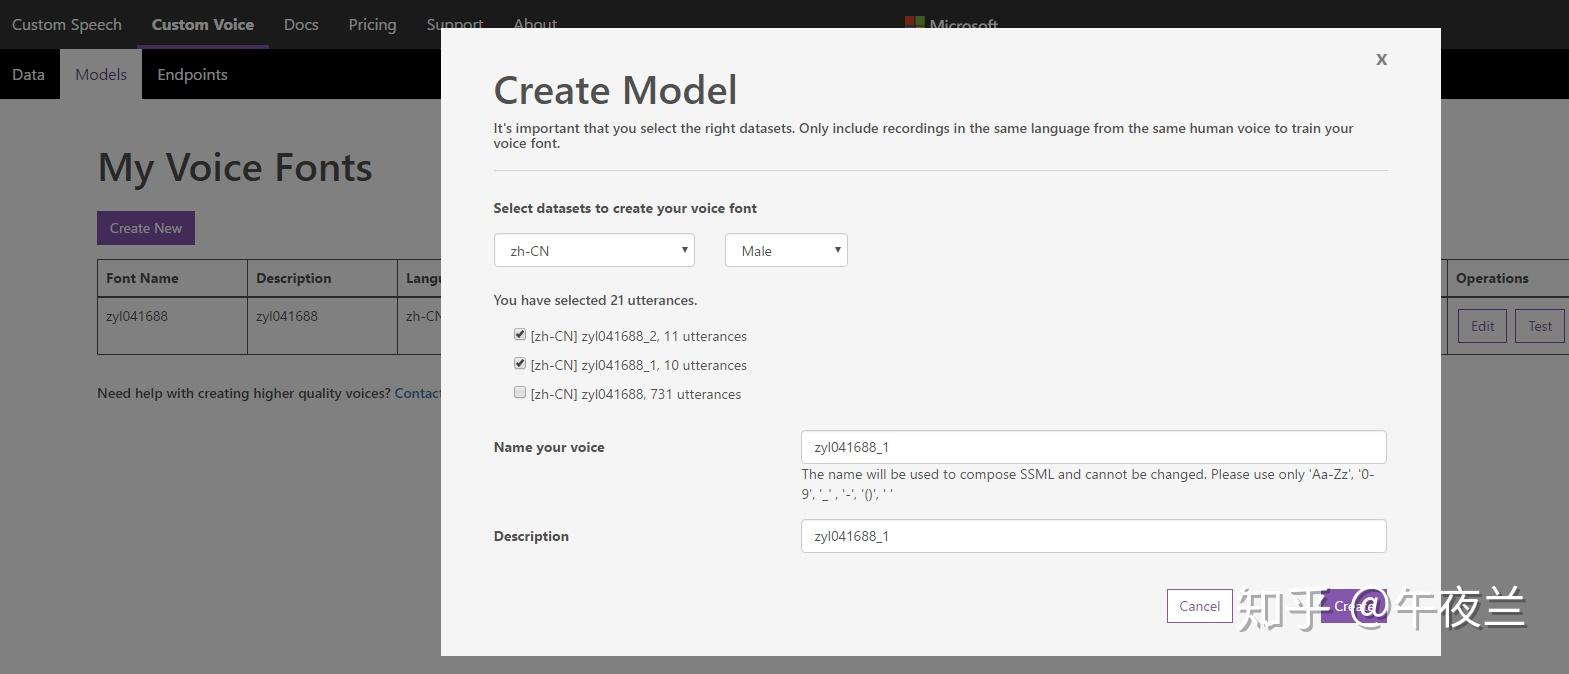Open the Endpoints tab
Viewport: 1569px width, 674px height.
point(192,75)
